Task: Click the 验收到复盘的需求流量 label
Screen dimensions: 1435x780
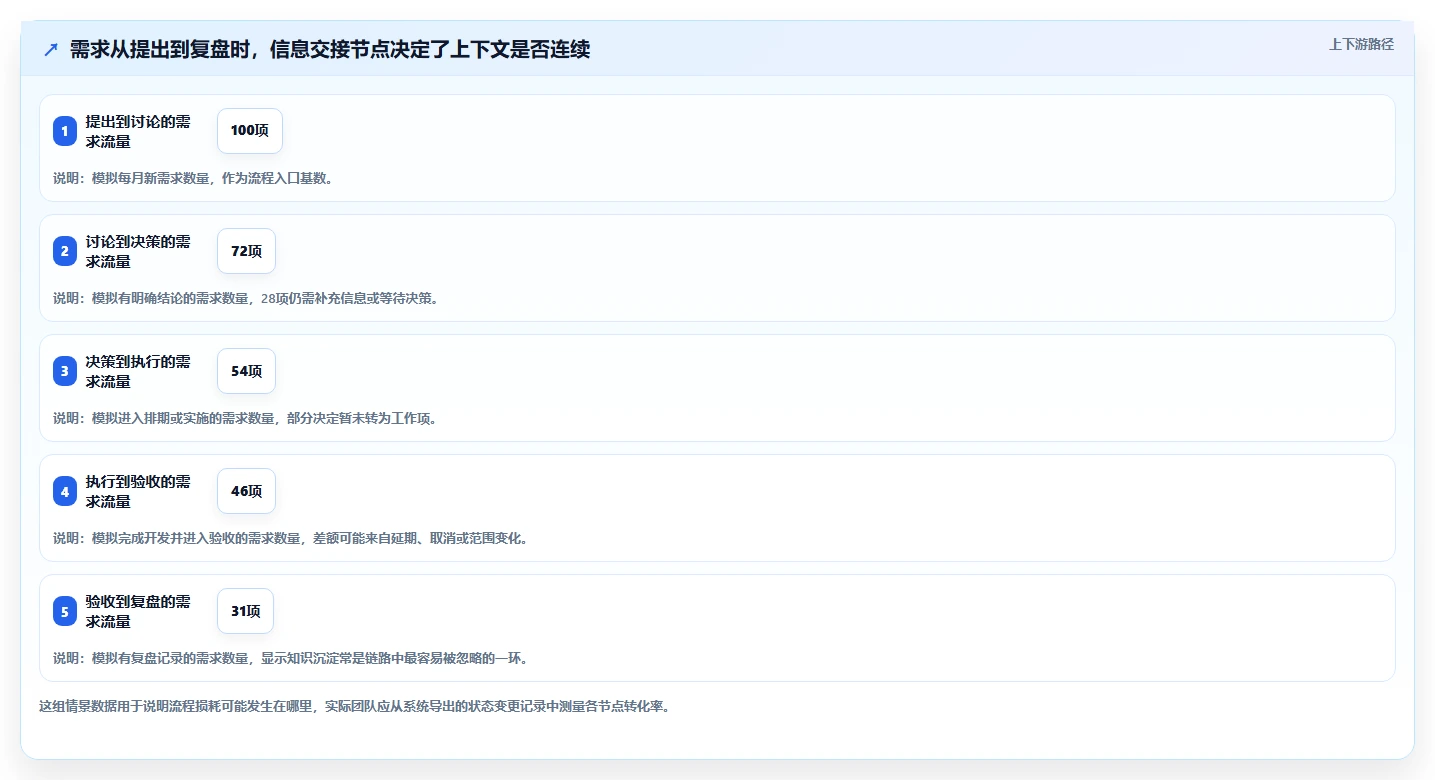Action: (x=138, y=611)
